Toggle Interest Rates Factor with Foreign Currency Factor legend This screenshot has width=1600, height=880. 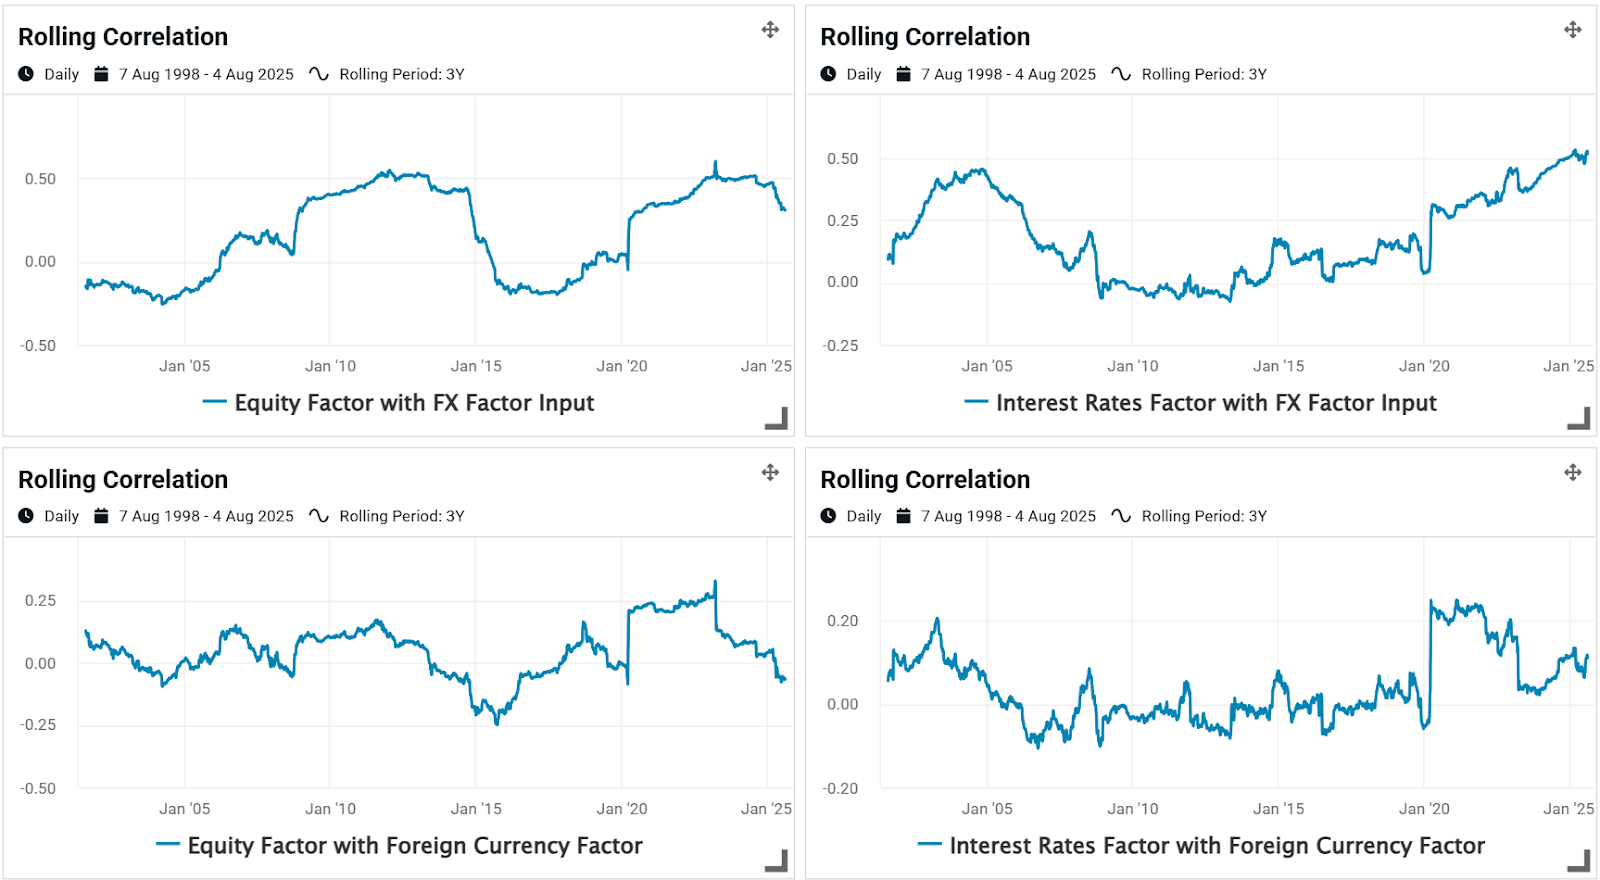(1216, 846)
